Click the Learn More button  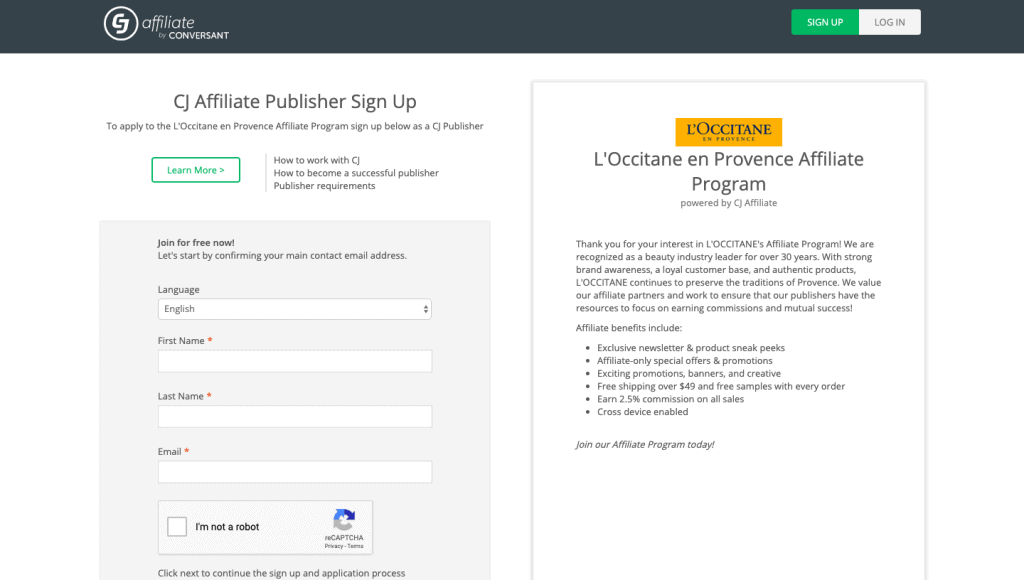click(196, 170)
